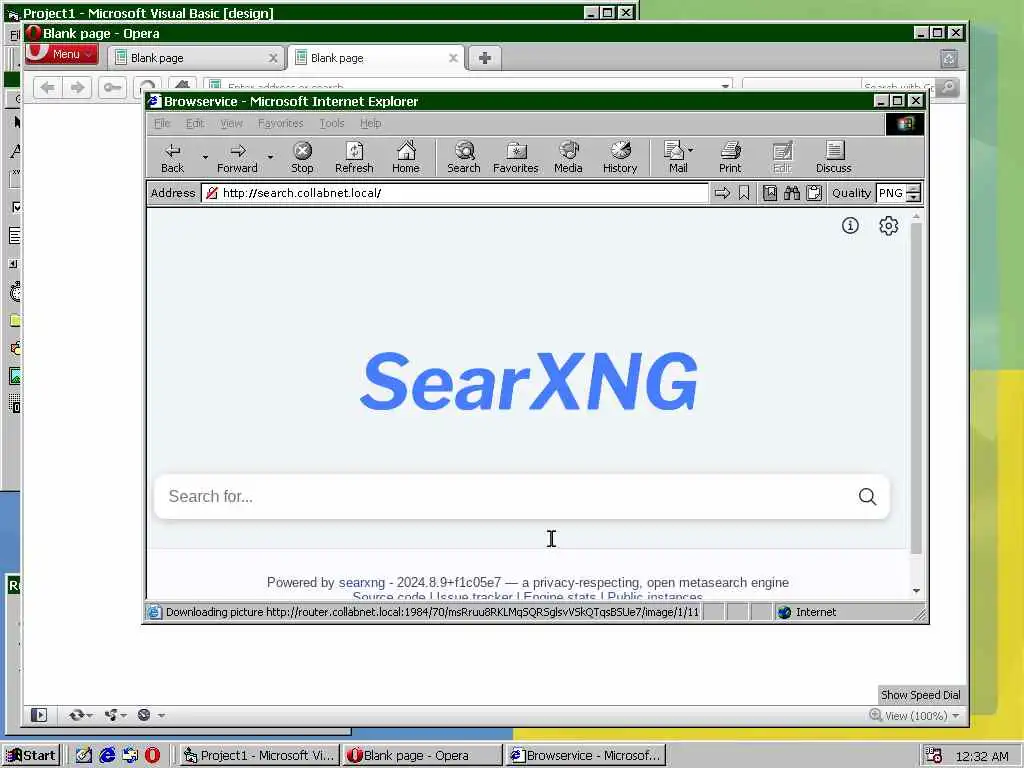Follow the searxng link in footer
This screenshot has height=768, width=1024.
[362, 583]
